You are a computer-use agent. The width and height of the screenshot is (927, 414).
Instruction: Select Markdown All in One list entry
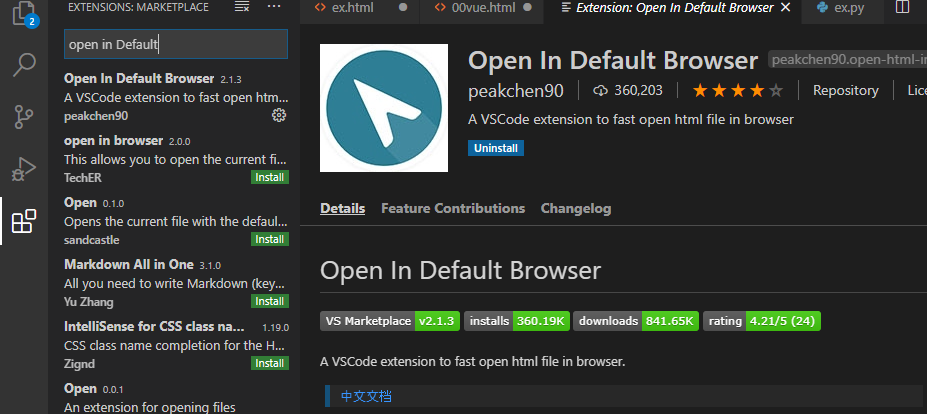[x=176, y=283]
